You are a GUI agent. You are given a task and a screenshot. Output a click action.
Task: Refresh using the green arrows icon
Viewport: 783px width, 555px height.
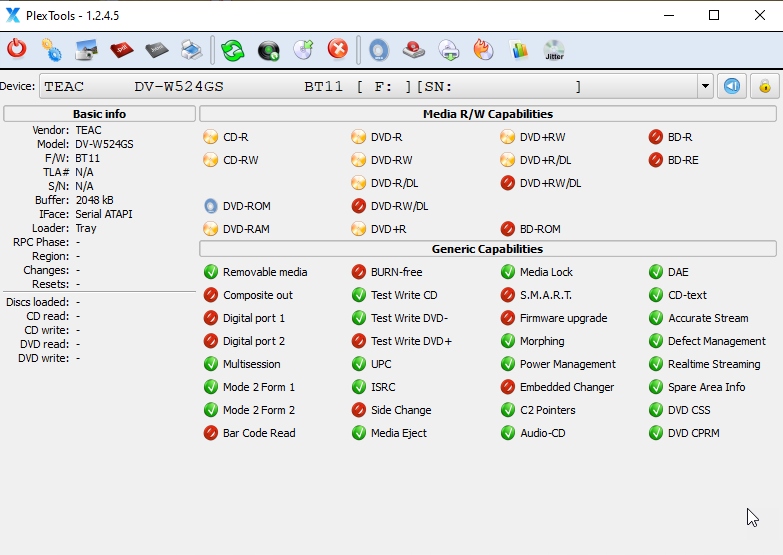(x=233, y=50)
